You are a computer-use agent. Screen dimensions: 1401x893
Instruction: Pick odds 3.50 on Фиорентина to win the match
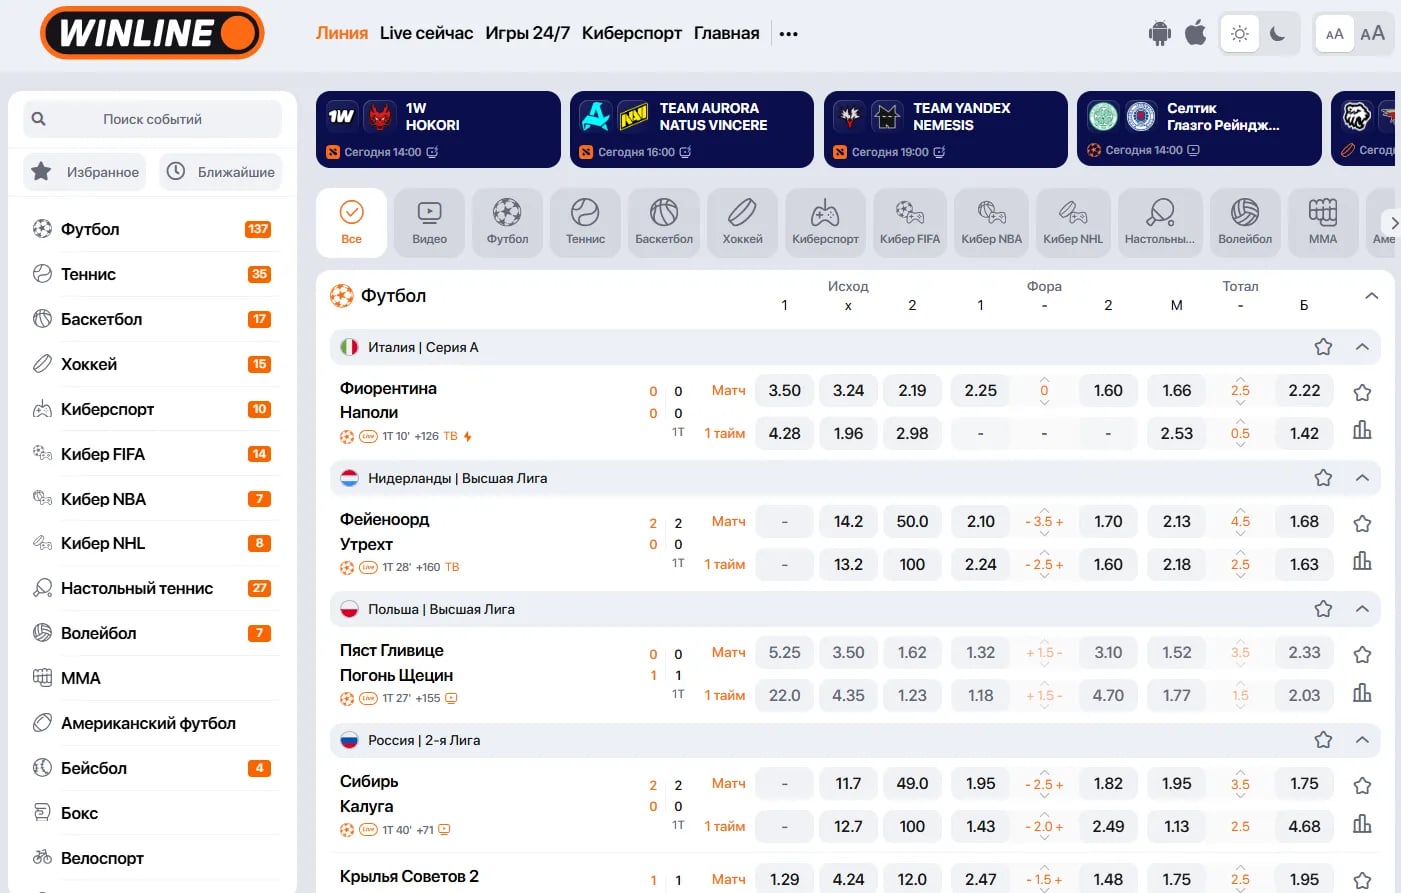pos(784,391)
